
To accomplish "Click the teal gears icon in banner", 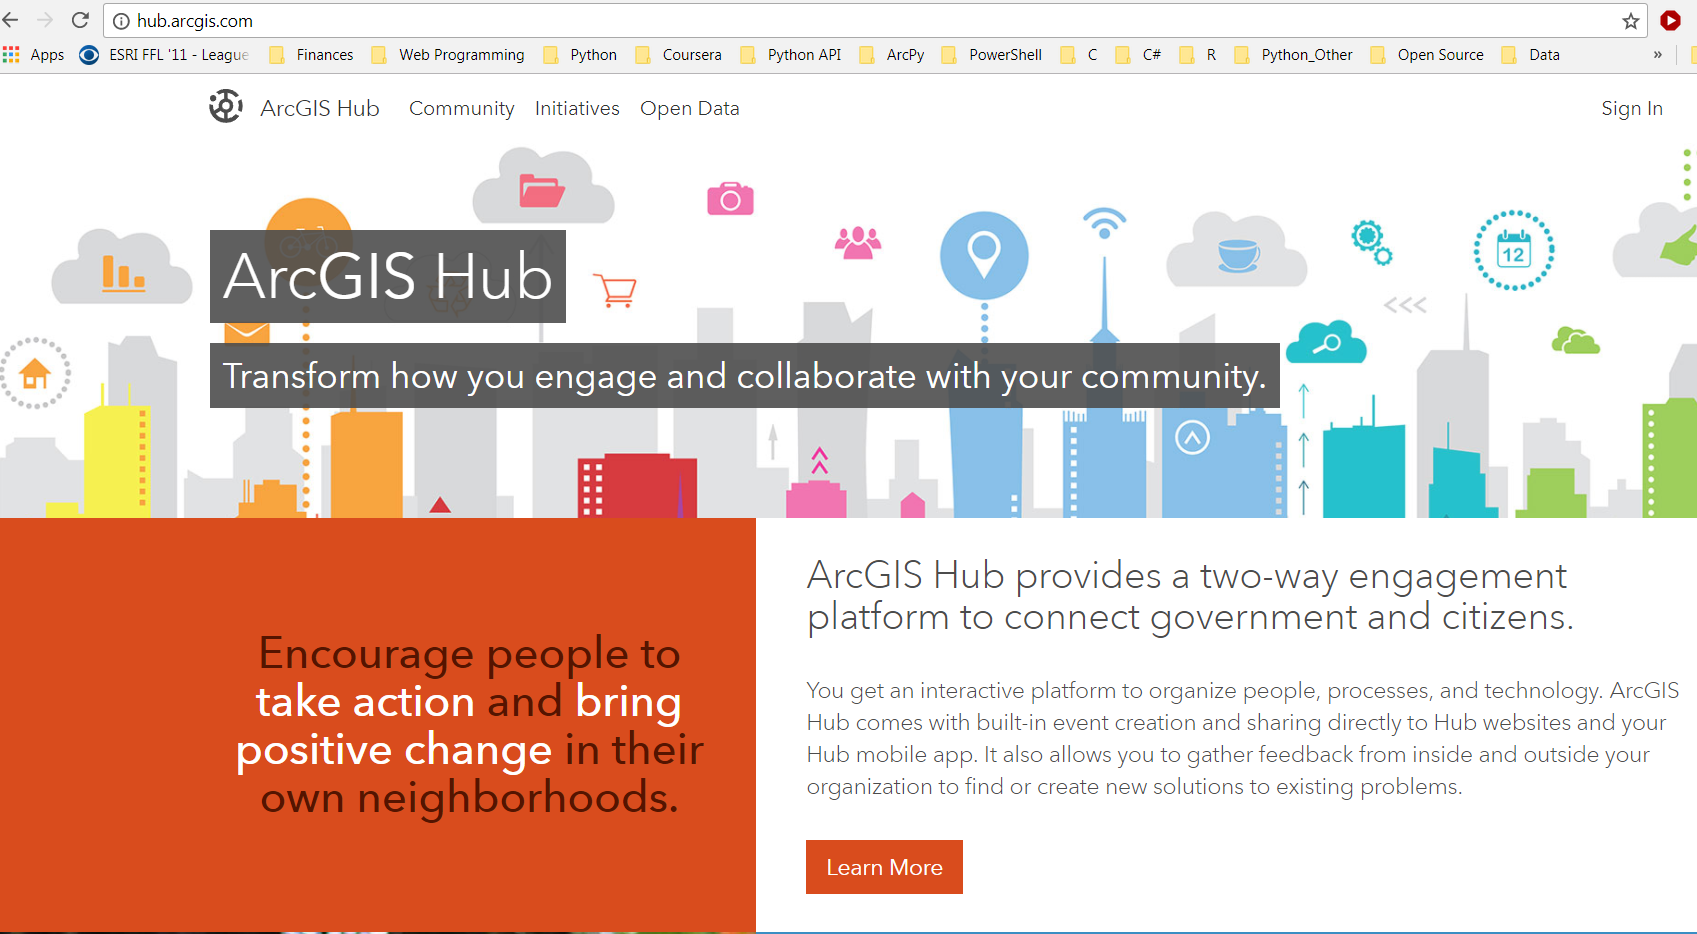I will pyautogui.click(x=1372, y=242).
